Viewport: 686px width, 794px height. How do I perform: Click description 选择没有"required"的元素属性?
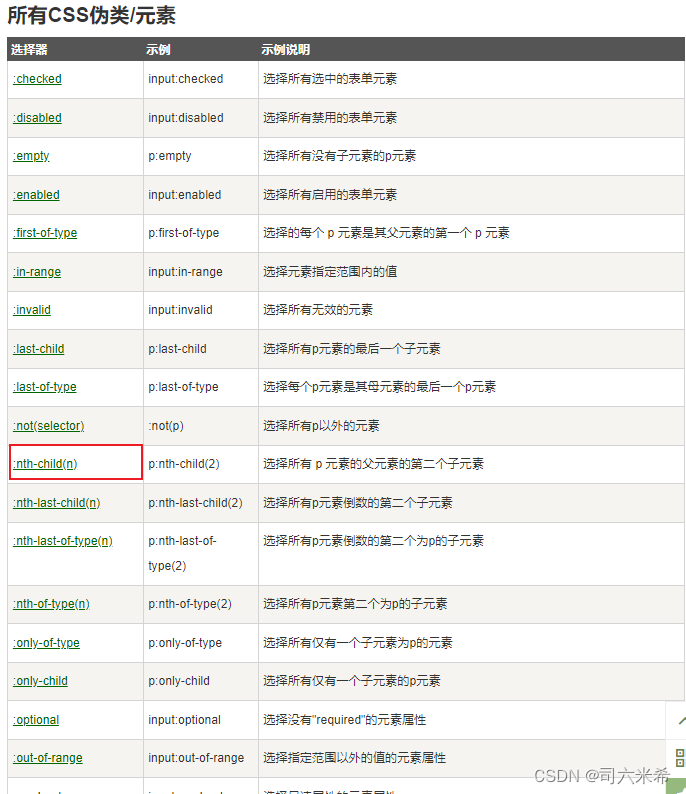(x=345, y=720)
